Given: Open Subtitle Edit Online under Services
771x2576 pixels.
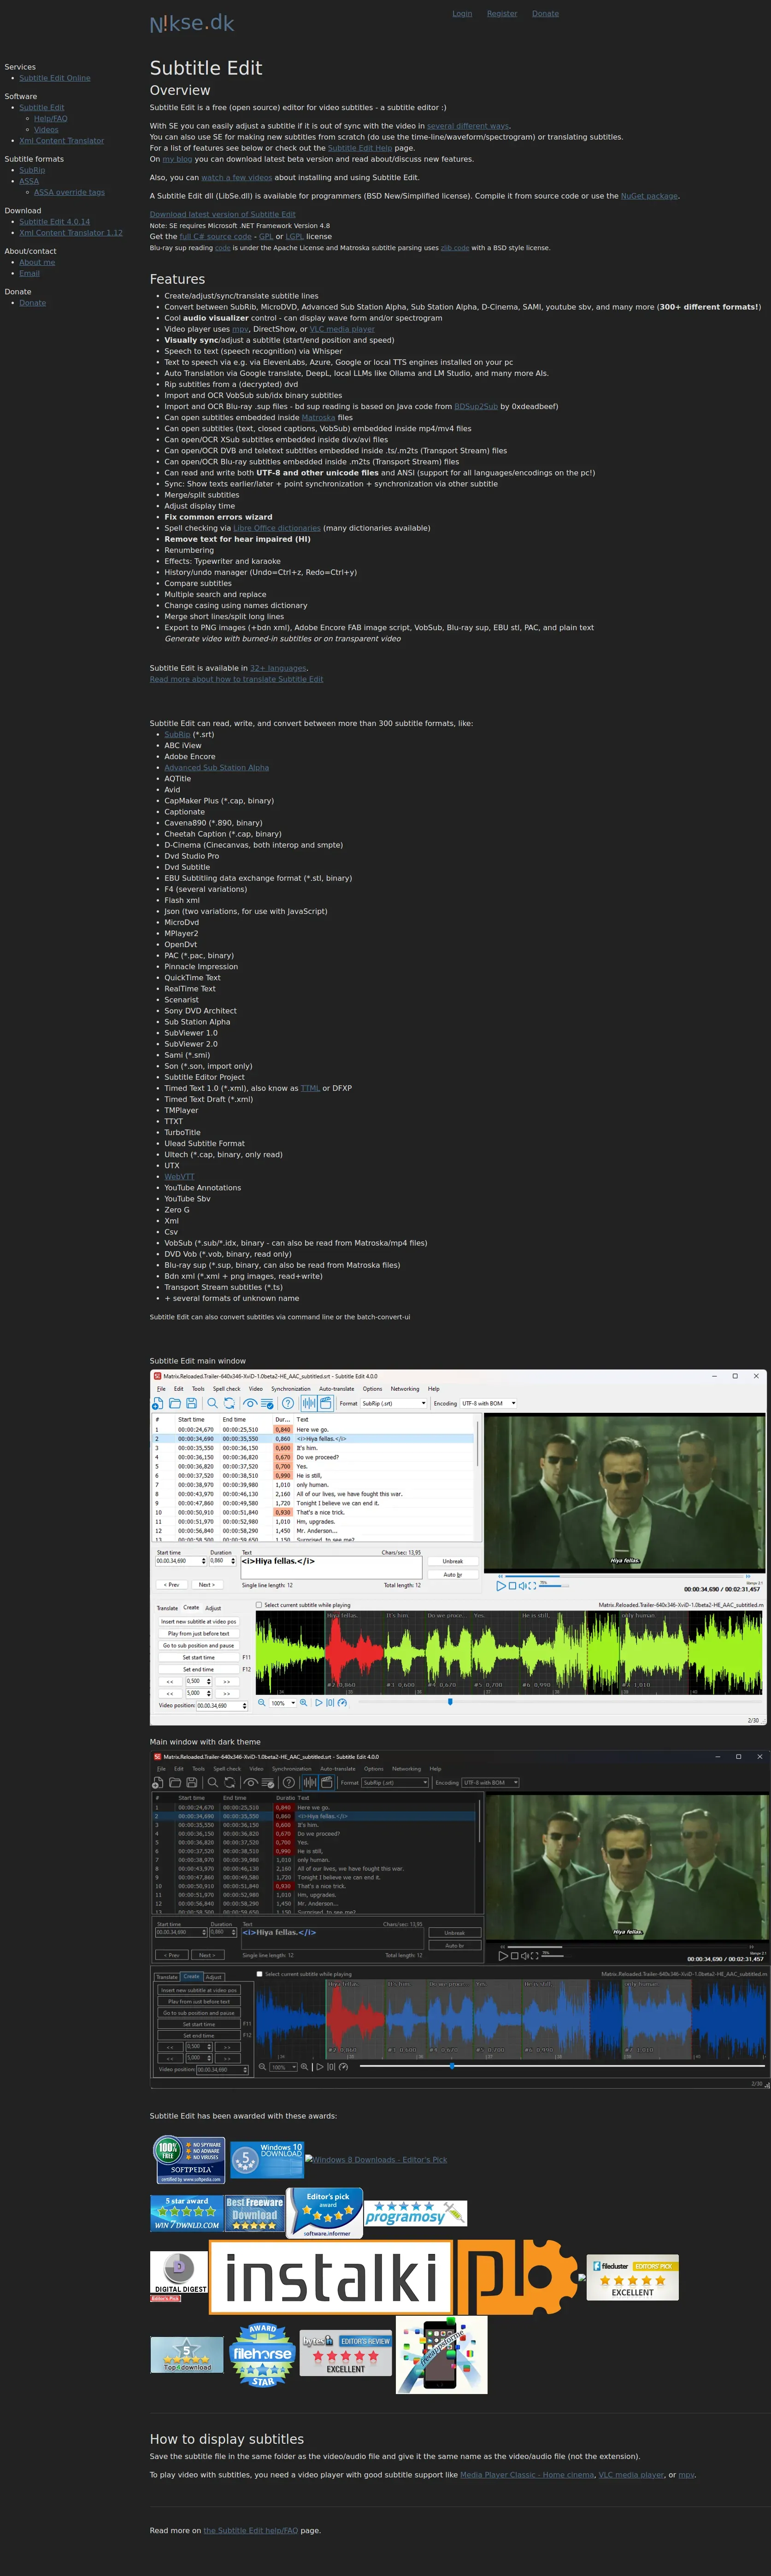Looking at the screenshot, I should coord(55,78).
